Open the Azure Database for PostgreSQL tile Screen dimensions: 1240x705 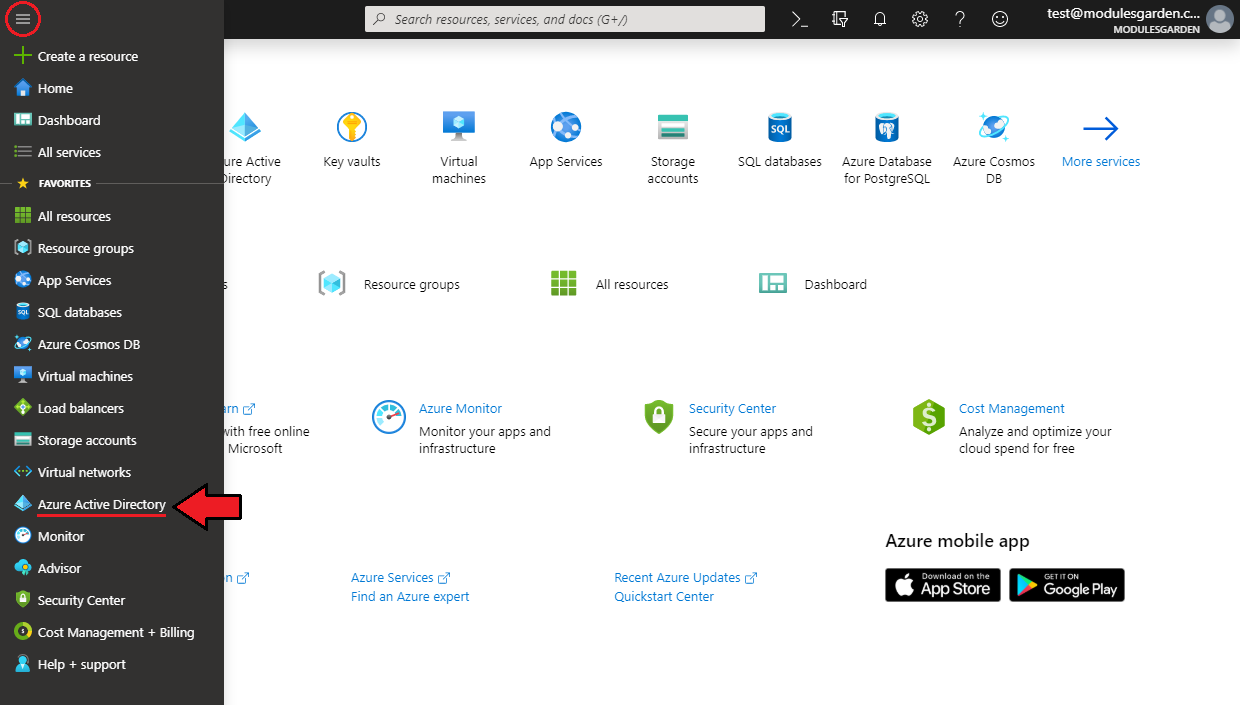point(887,147)
